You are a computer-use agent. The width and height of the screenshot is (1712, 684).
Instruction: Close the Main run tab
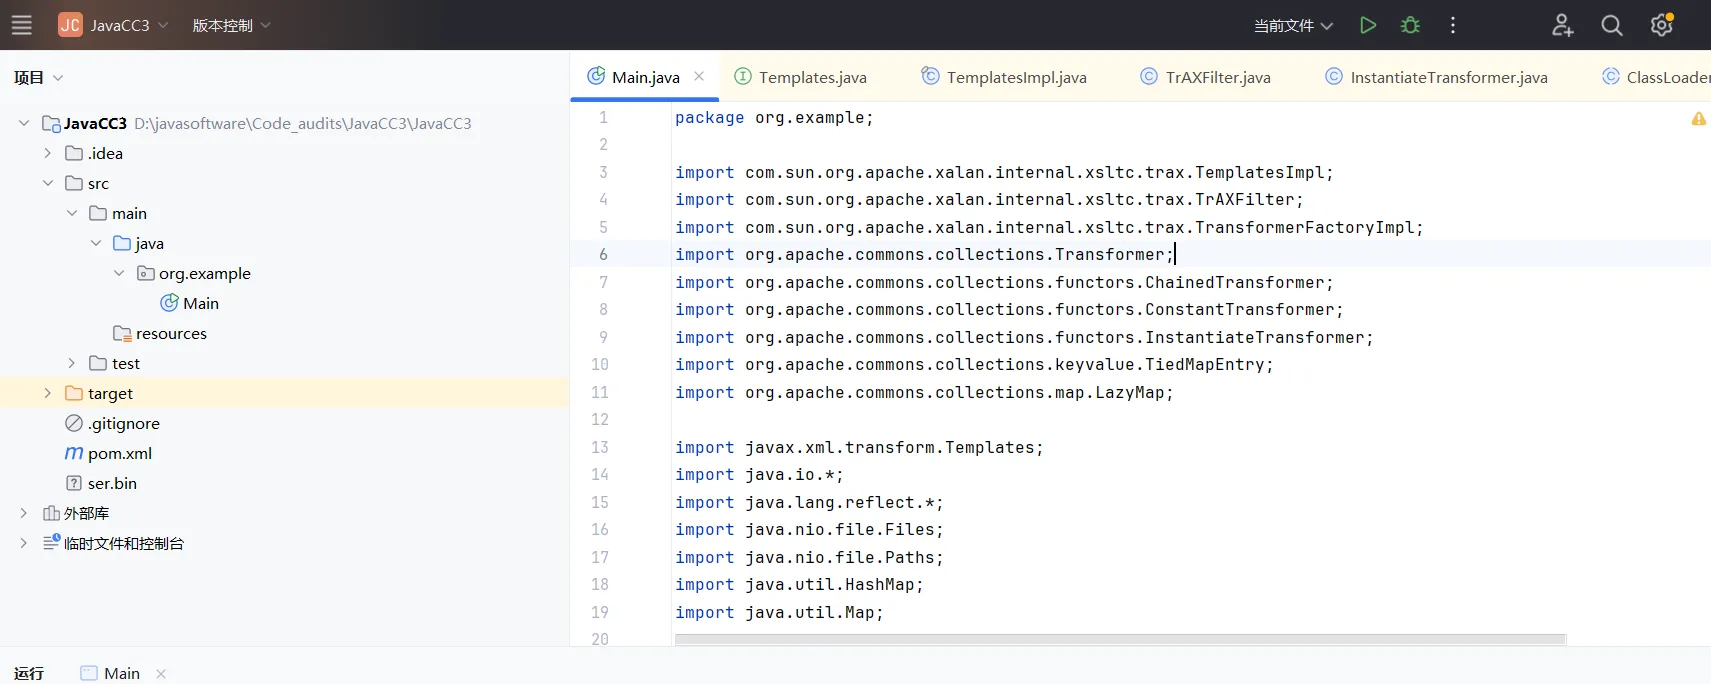161,674
